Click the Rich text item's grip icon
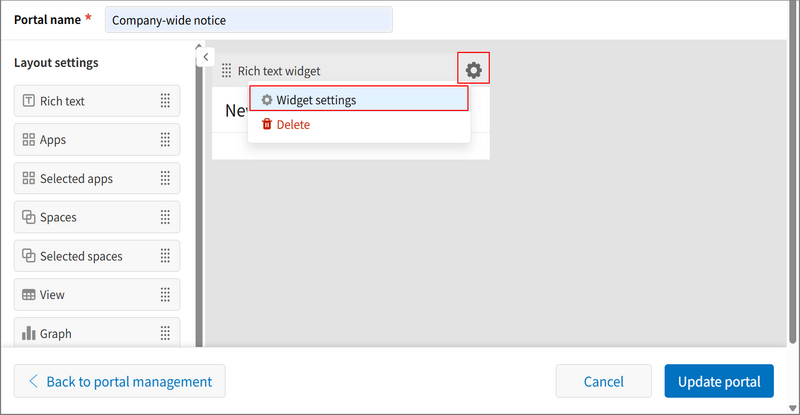The height and width of the screenshot is (415, 800). [x=165, y=101]
